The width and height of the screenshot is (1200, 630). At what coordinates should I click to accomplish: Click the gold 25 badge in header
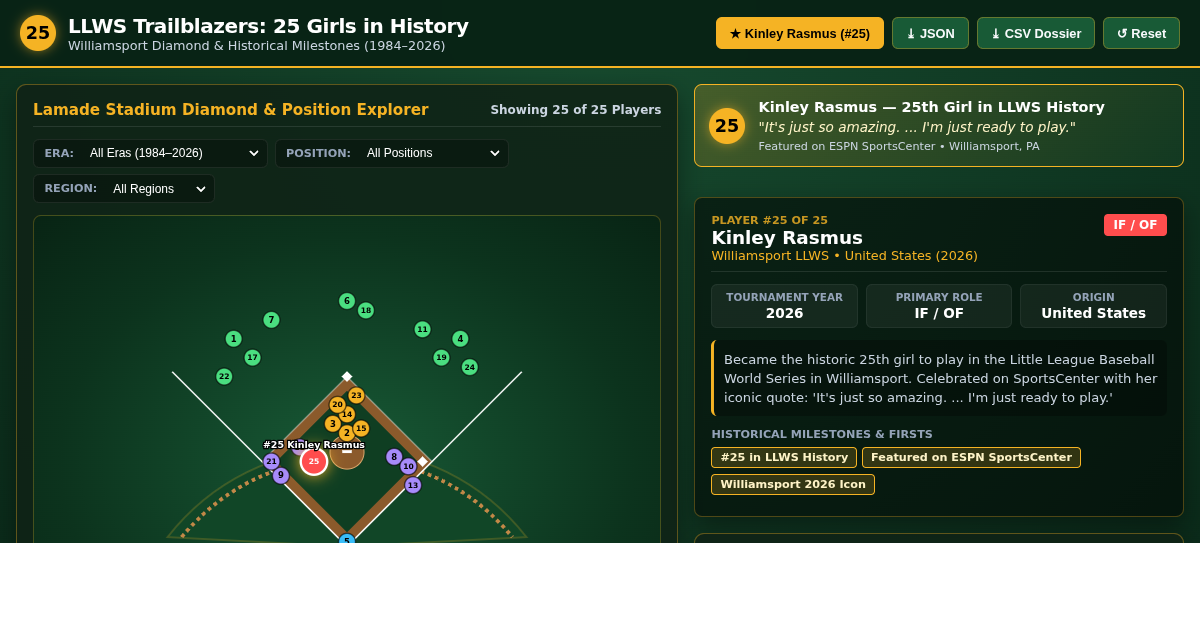pos(38,33)
